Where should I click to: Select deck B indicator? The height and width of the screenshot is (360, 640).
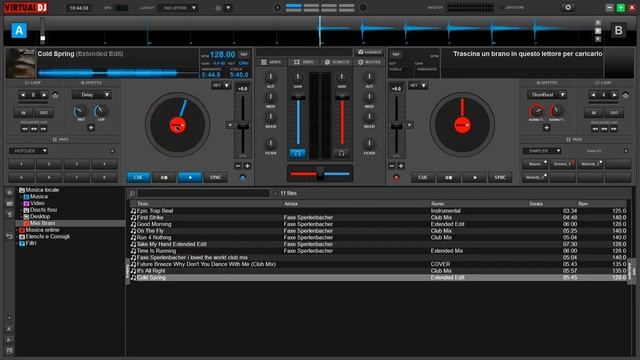pos(618,30)
